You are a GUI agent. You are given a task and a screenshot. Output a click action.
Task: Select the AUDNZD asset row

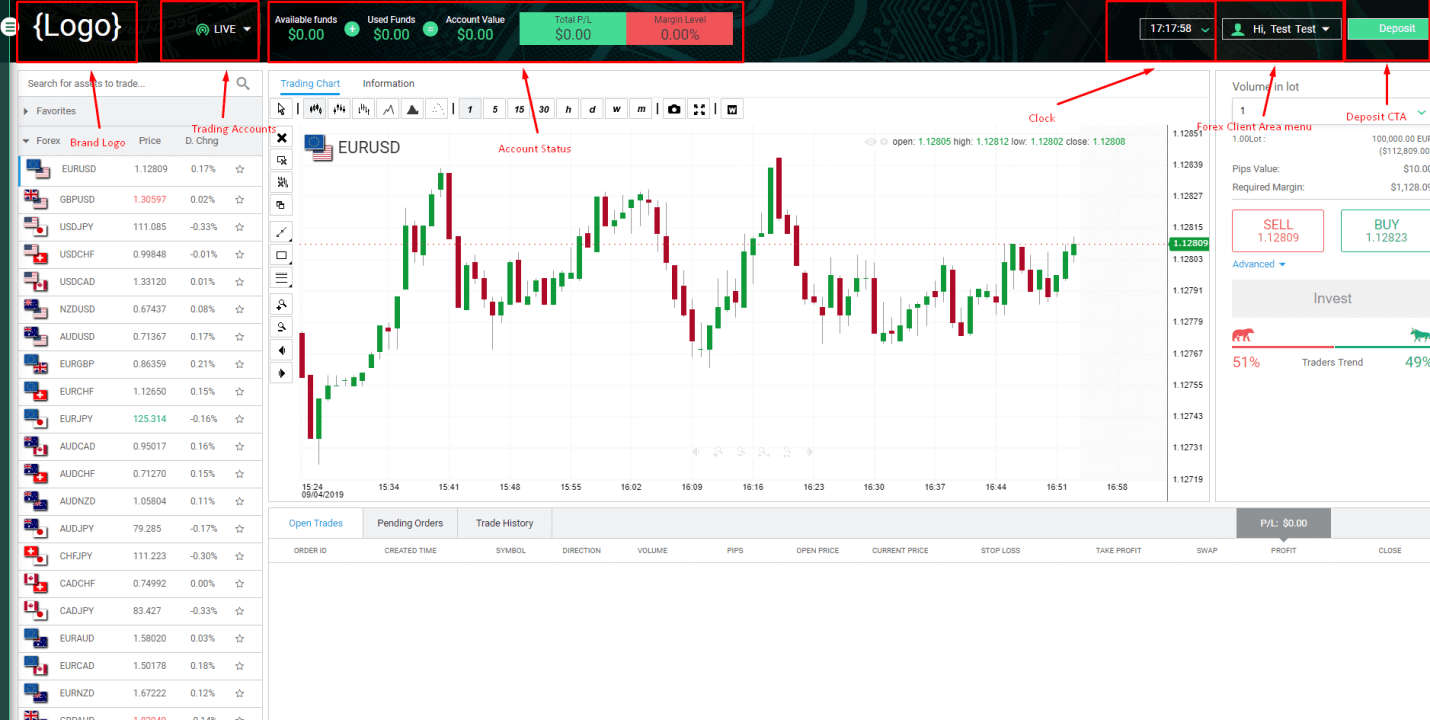[140, 501]
